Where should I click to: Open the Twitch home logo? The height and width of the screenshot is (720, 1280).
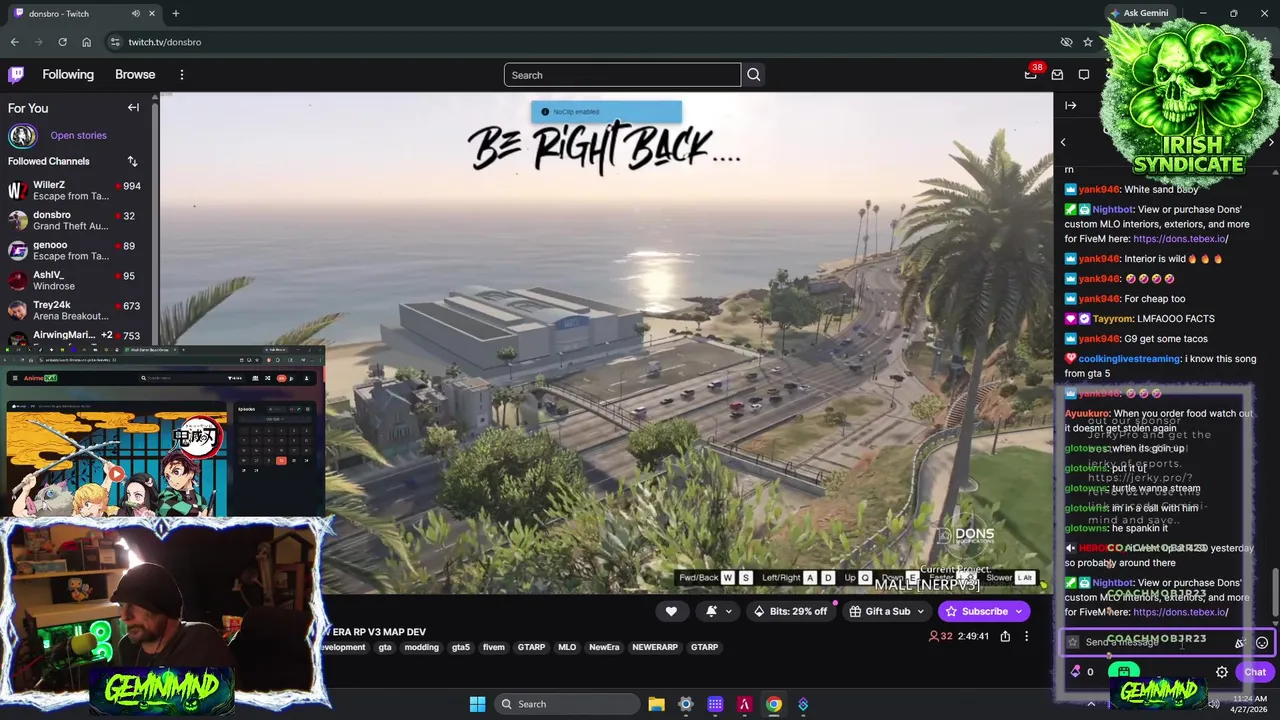(16, 74)
